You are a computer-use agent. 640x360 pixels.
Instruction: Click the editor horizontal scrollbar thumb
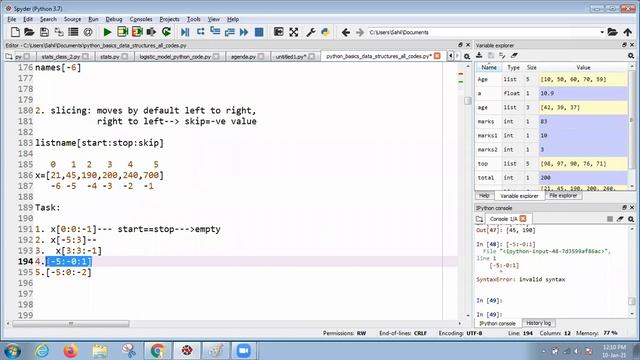coord(71,324)
